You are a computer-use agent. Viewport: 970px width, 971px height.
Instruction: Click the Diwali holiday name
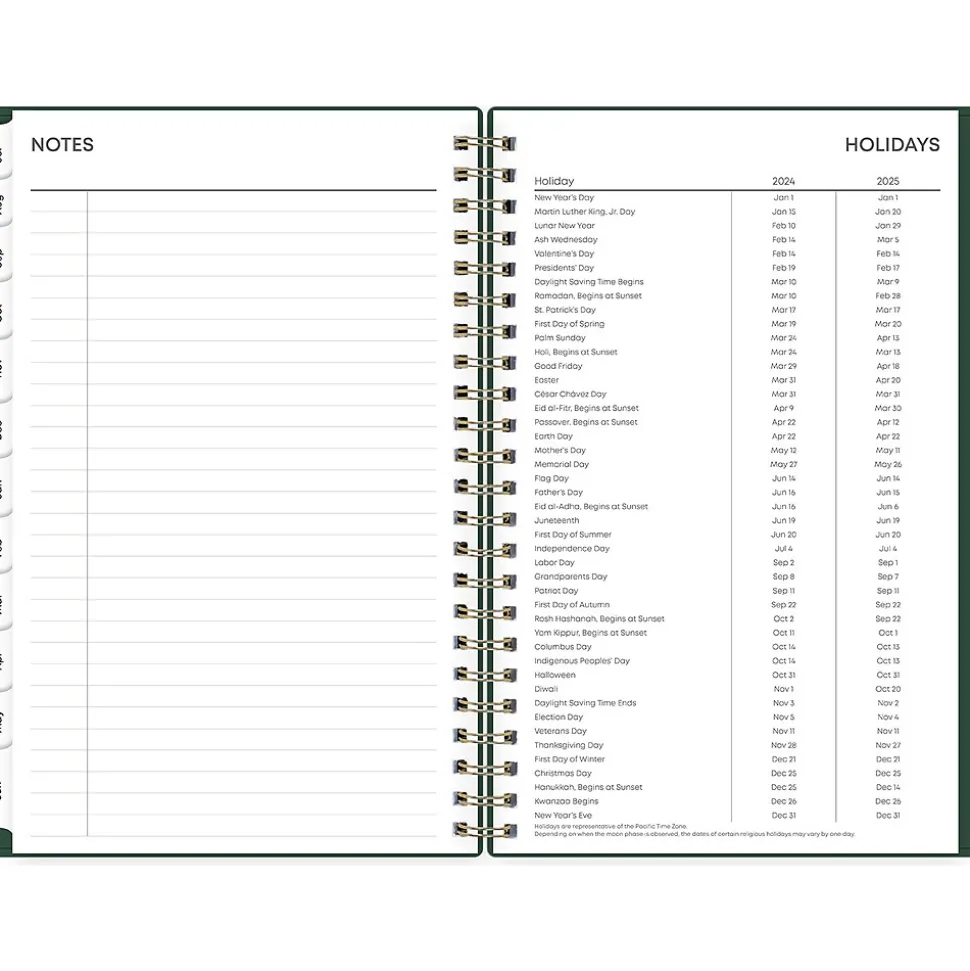click(546, 689)
